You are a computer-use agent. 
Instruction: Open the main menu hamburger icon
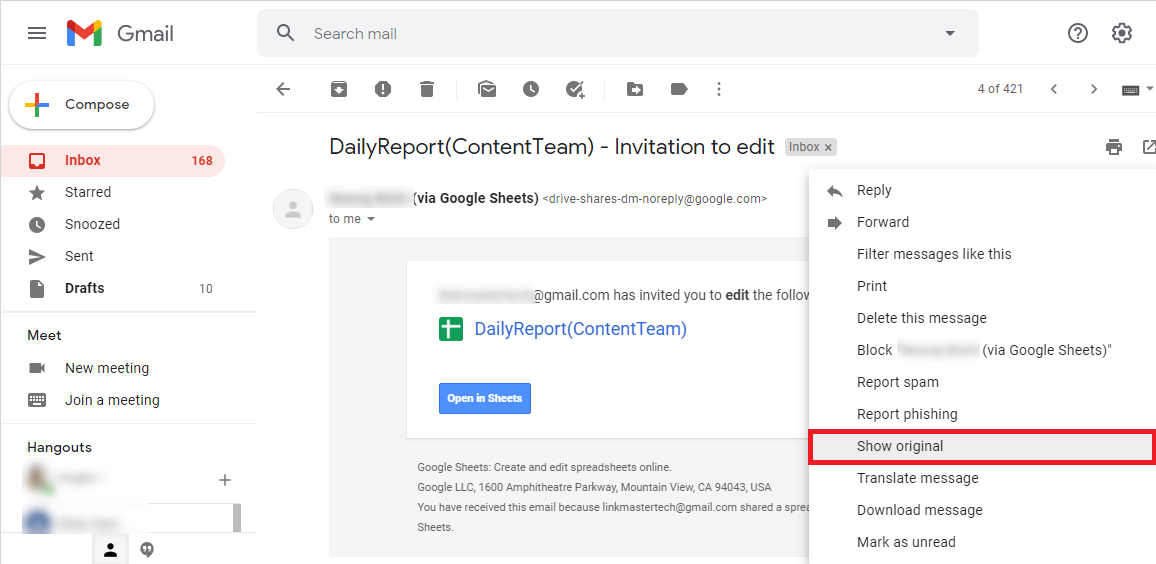click(x=37, y=33)
